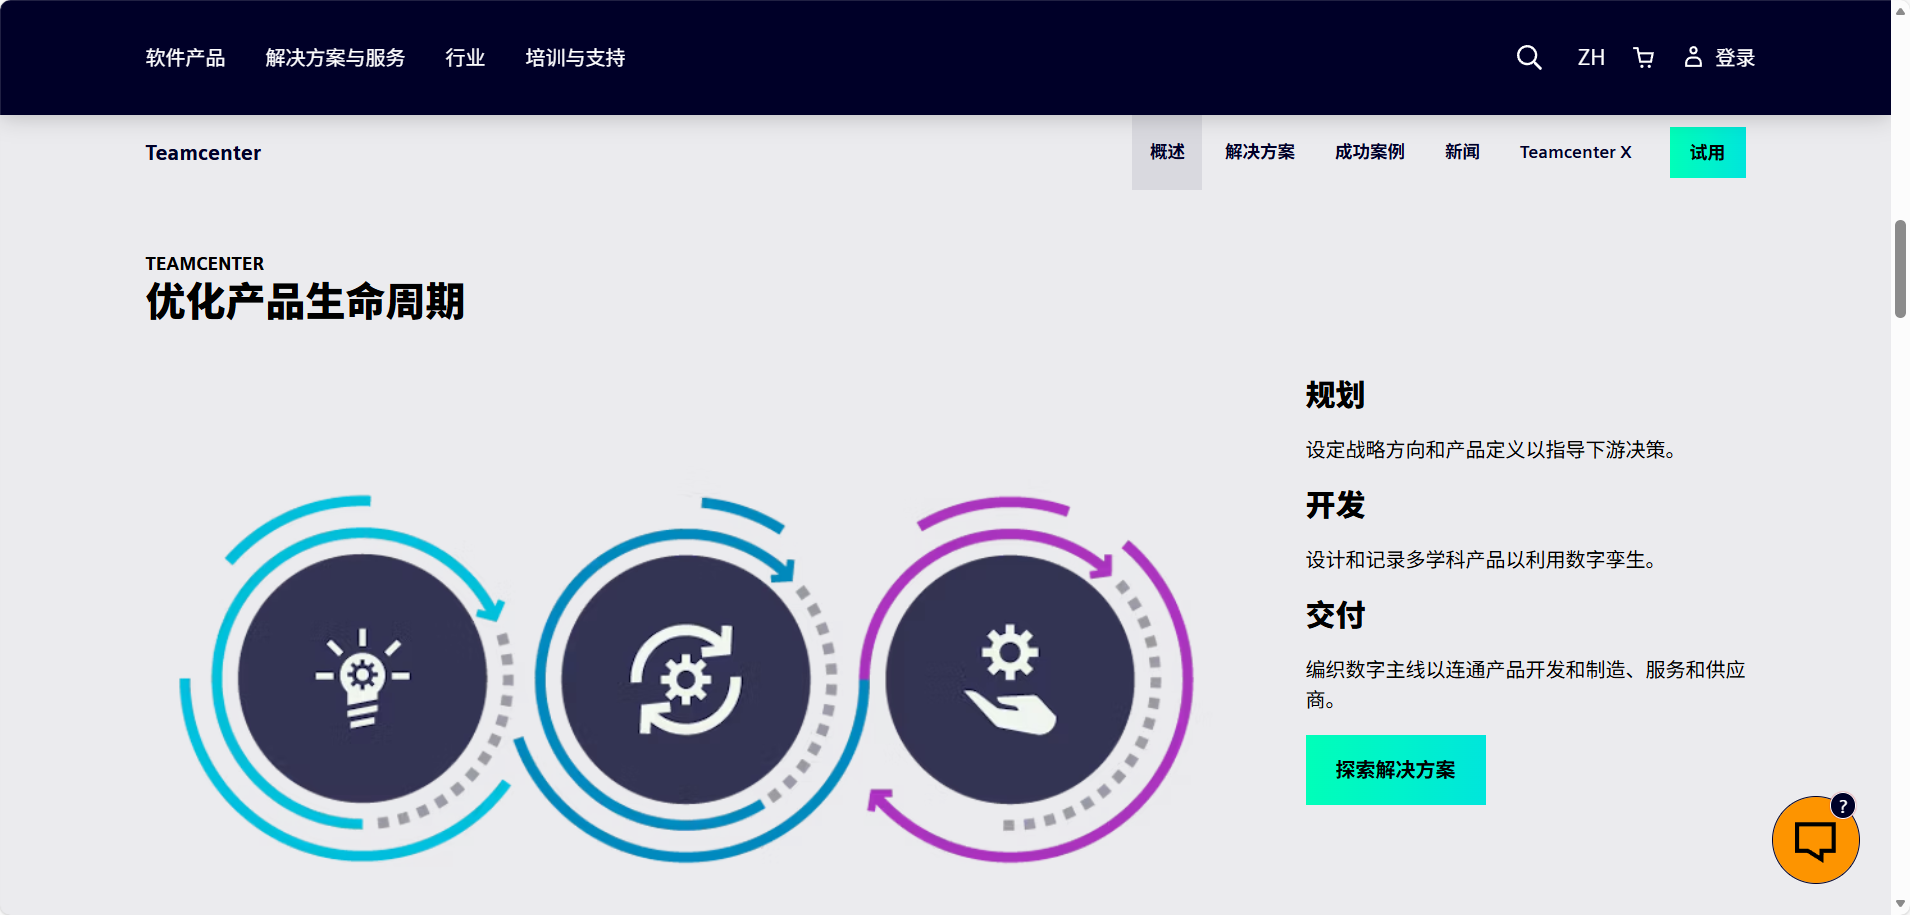Open the orange chat support bubble
Screen dimensions: 1910x915
tap(1814, 841)
